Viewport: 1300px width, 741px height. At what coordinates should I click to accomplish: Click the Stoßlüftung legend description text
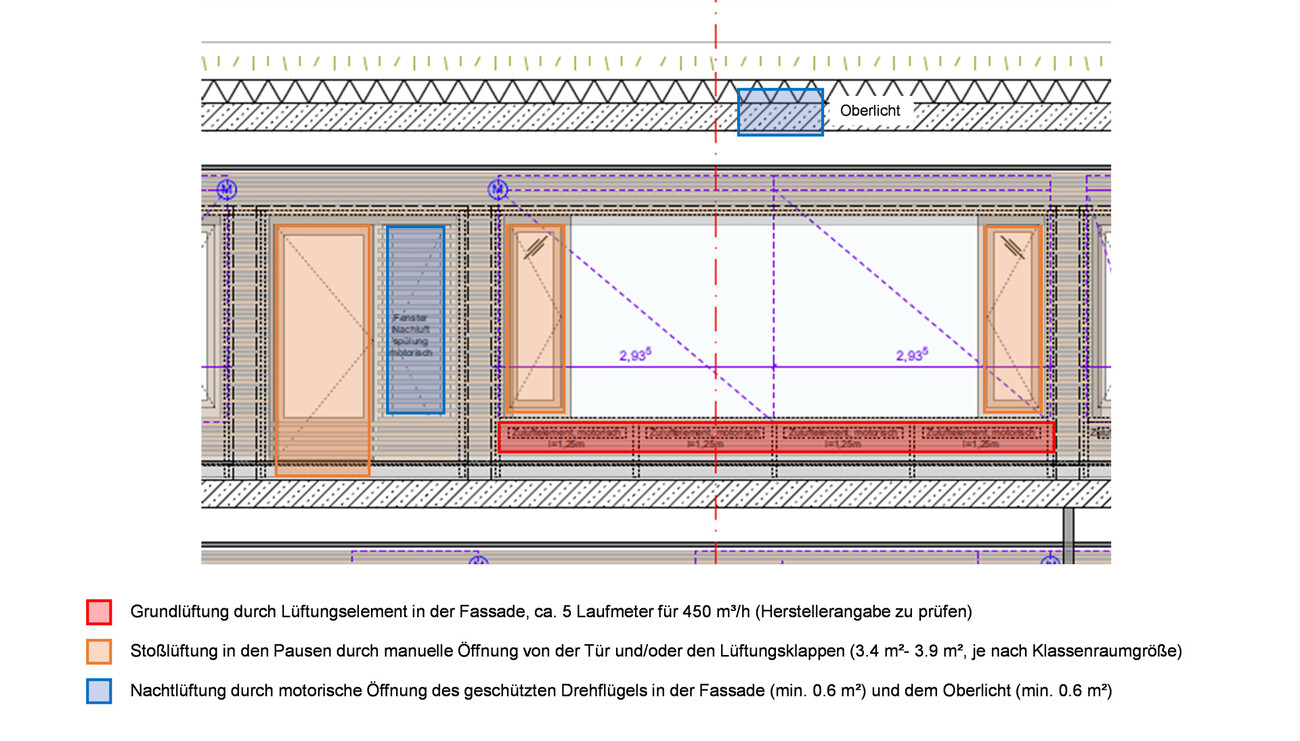point(655,652)
